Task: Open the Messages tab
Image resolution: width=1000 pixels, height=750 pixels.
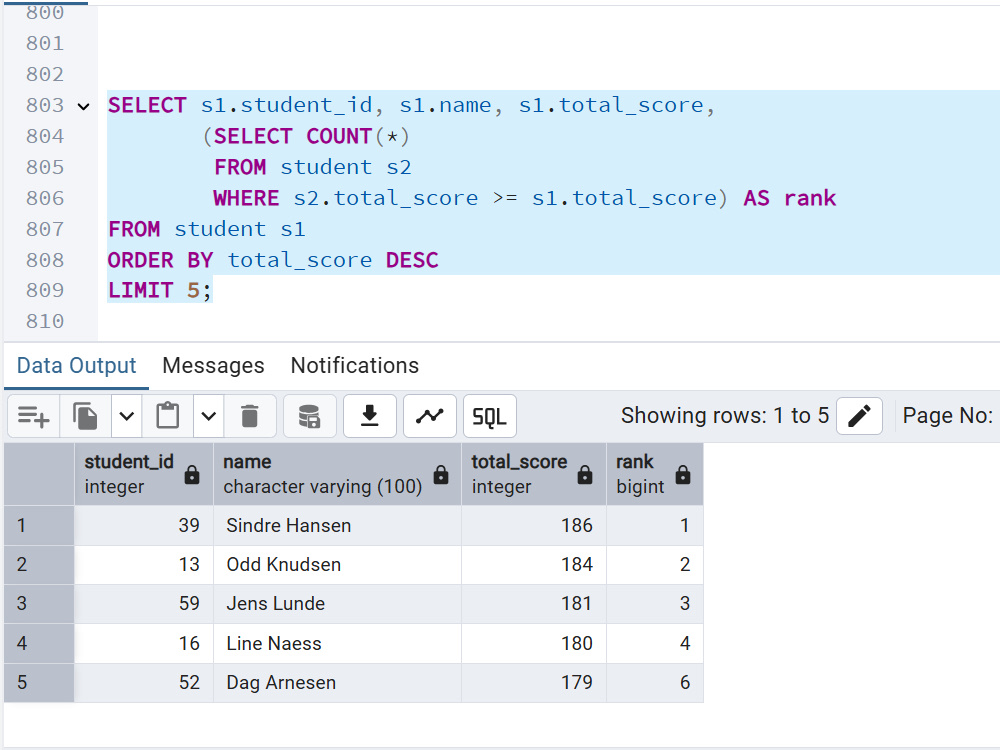Action: 213,365
